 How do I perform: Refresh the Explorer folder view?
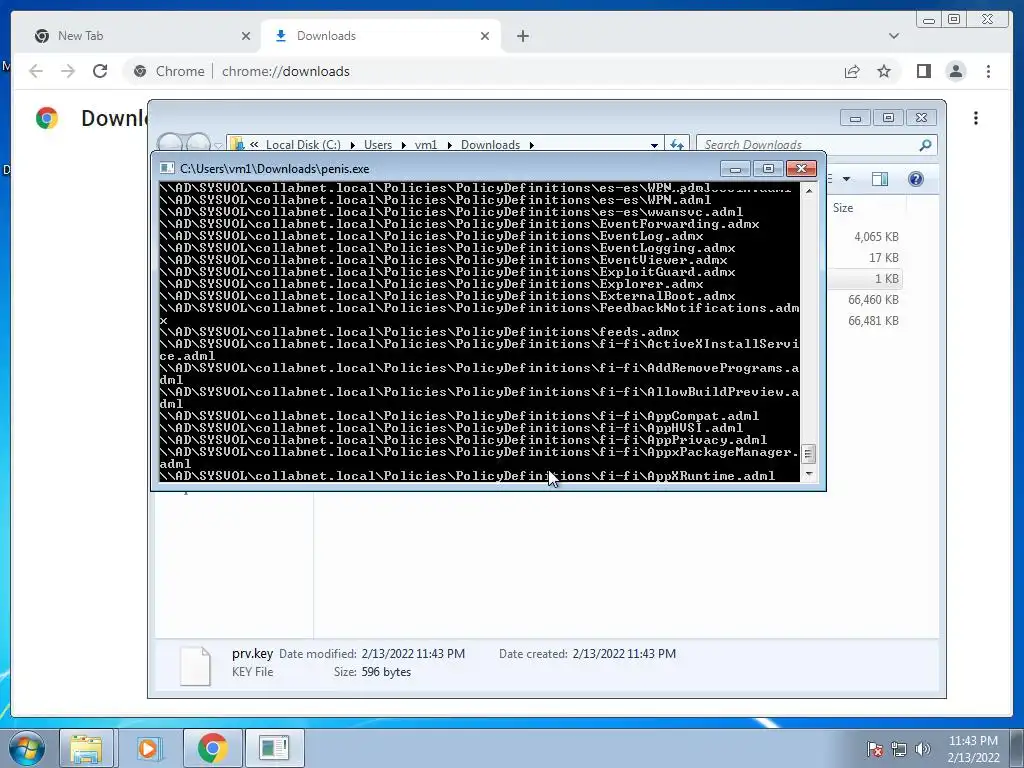click(677, 144)
